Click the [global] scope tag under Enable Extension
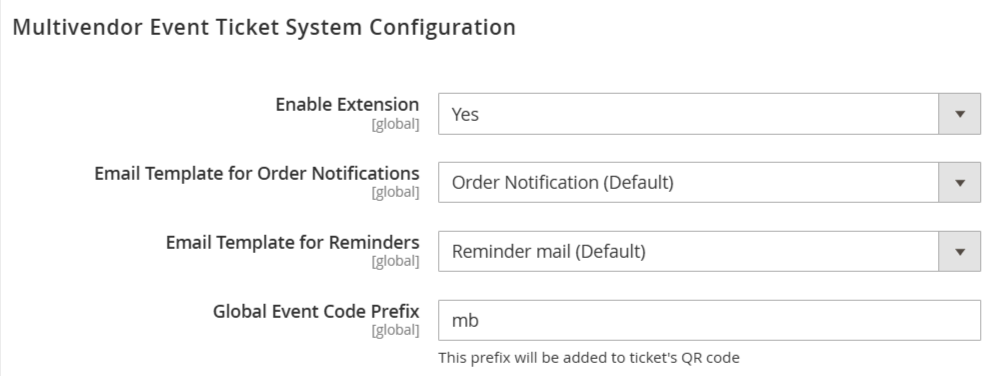The height and width of the screenshot is (376, 1001). click(x=396, y=124)
